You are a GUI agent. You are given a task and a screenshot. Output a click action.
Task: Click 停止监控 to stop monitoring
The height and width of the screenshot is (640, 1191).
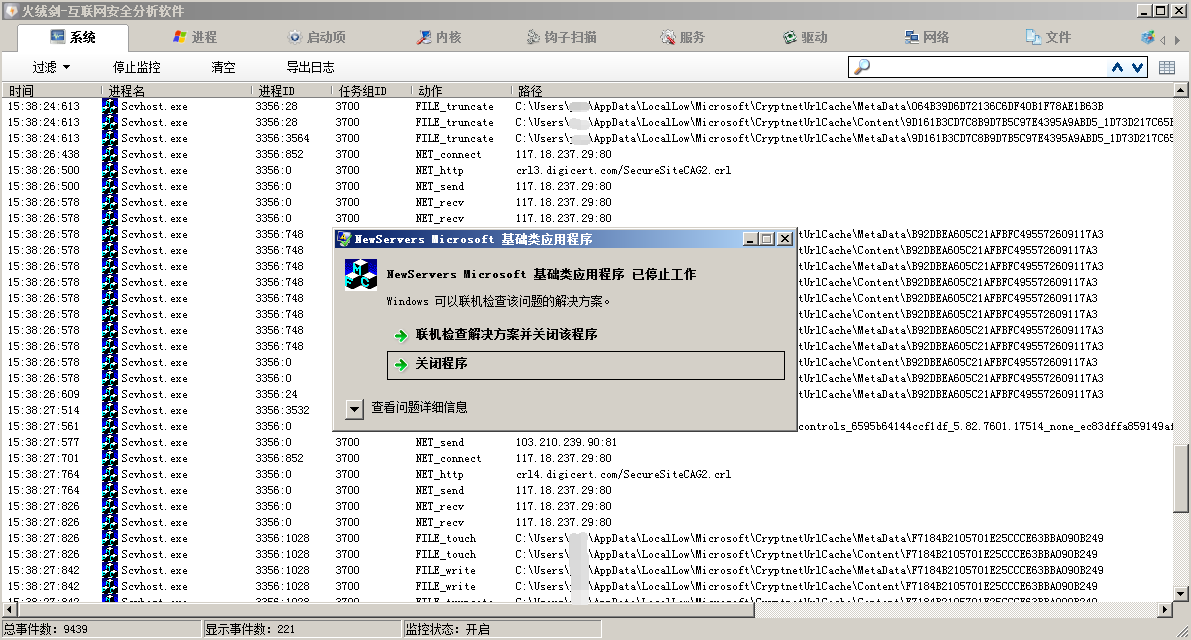click(x=137, y=67)
